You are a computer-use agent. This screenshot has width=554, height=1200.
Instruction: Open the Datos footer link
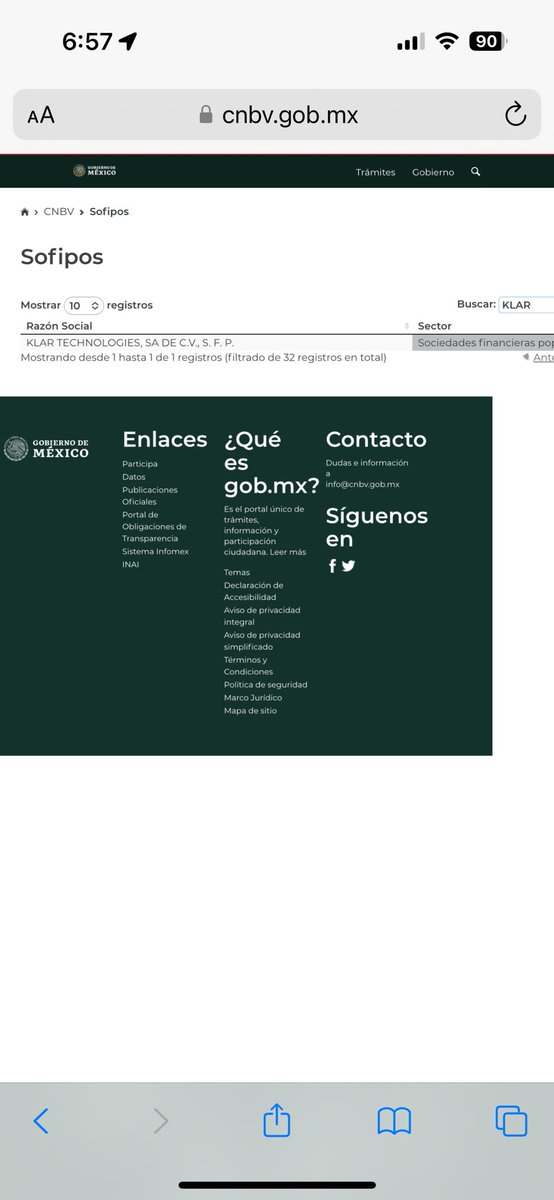[134, 477]
